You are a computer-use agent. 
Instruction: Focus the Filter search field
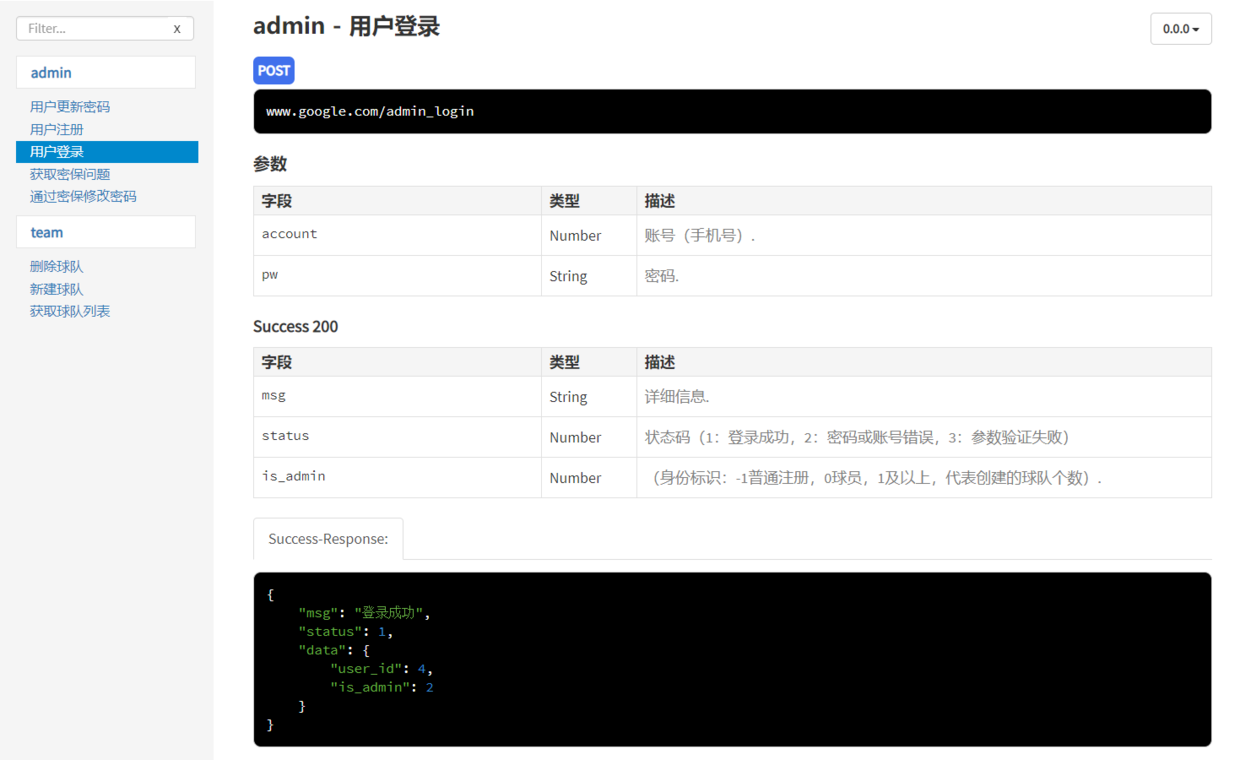(x=105, y=28)
